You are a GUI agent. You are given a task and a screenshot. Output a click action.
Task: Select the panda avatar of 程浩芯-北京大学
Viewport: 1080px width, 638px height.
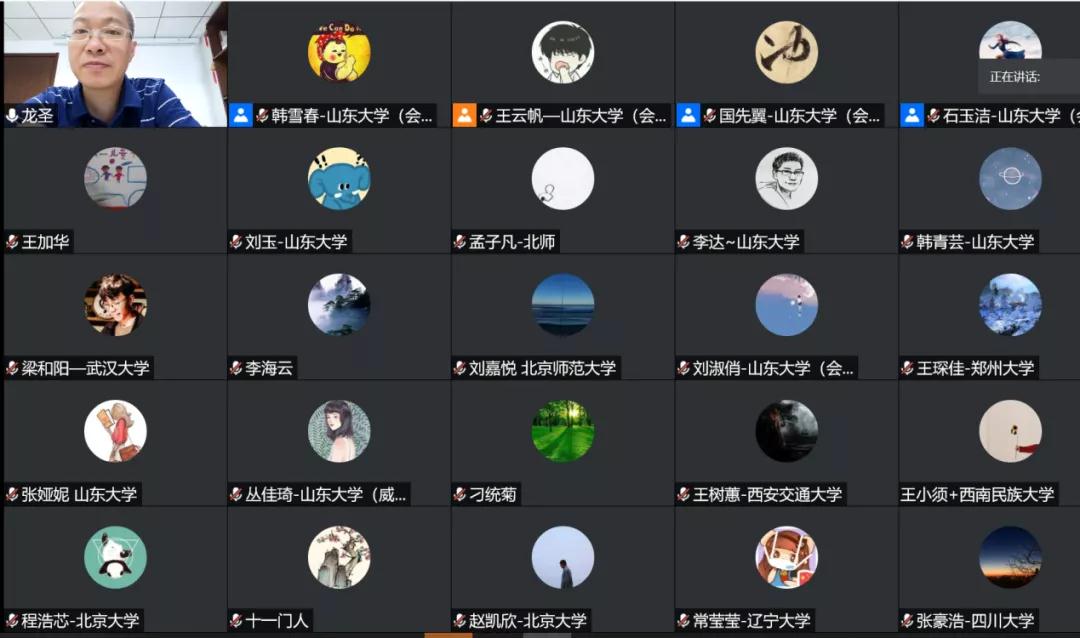(115, 557)
